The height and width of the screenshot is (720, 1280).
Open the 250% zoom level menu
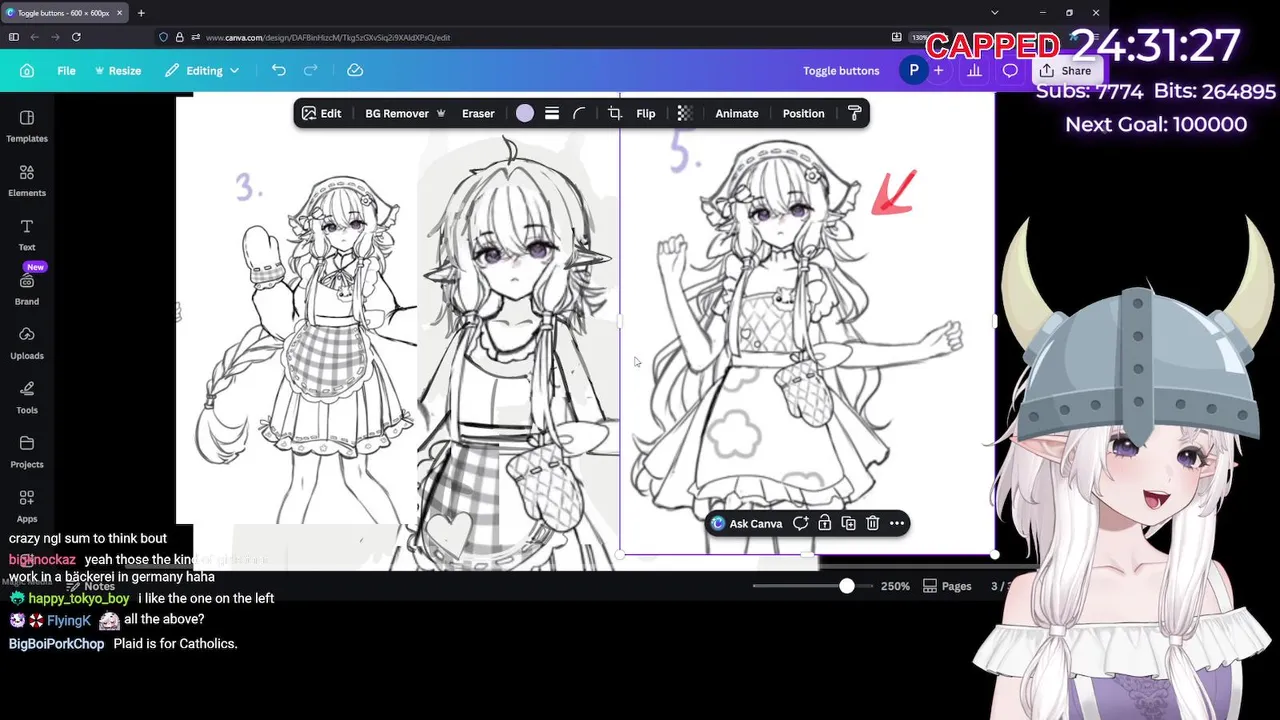point(895,586)
